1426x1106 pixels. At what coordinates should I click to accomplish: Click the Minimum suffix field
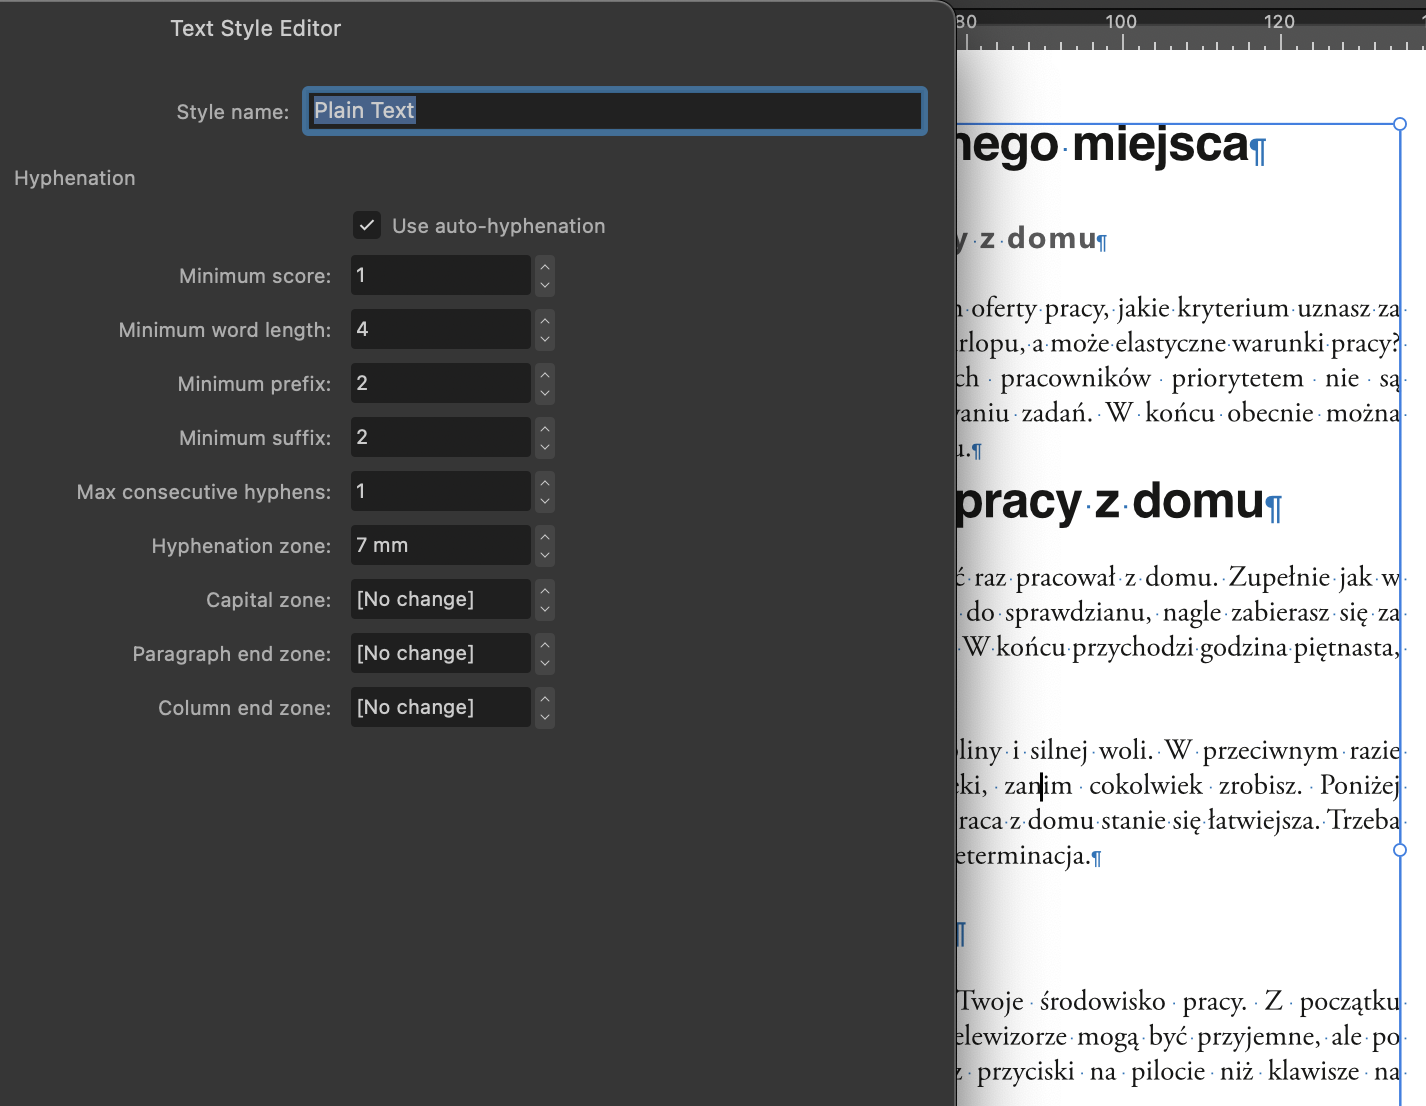440,437
